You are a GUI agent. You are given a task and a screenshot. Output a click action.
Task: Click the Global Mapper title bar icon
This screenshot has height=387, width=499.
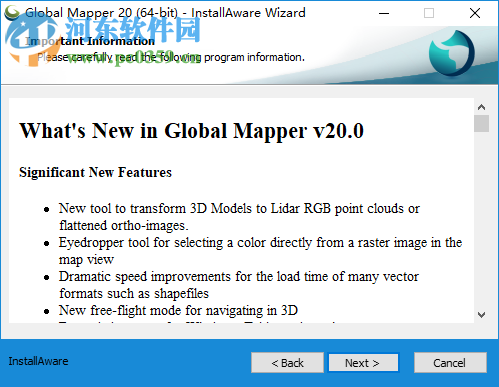pyautogui.click(x=12, y=12)
